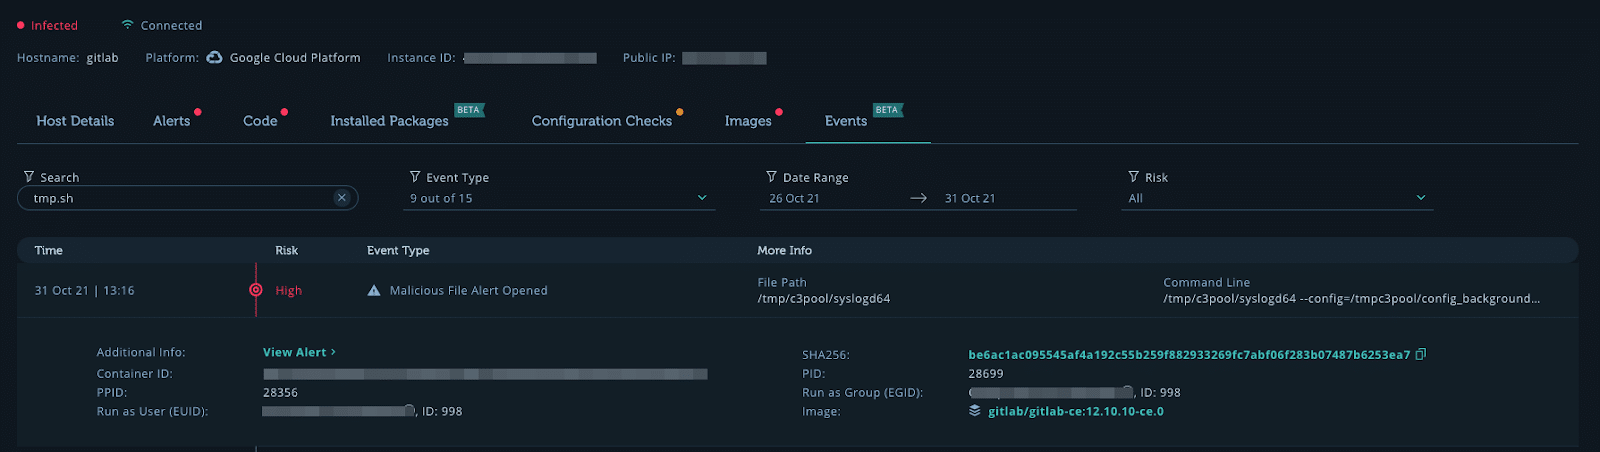Copy the SHA256 hash value

point(1421,354)
